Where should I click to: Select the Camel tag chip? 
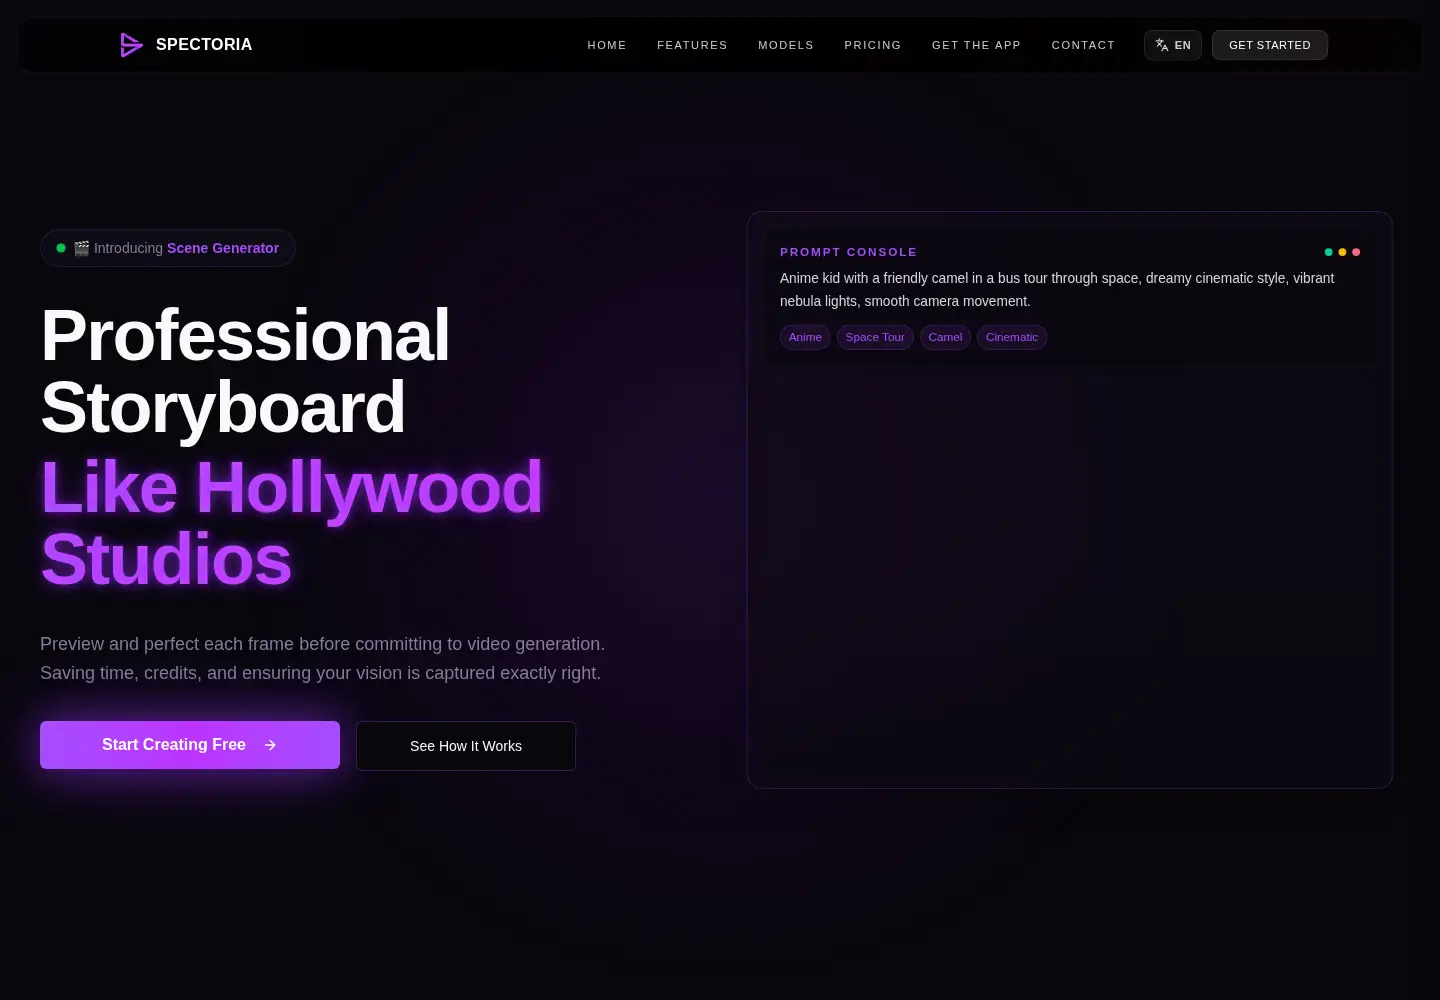[x=945, y=337]
